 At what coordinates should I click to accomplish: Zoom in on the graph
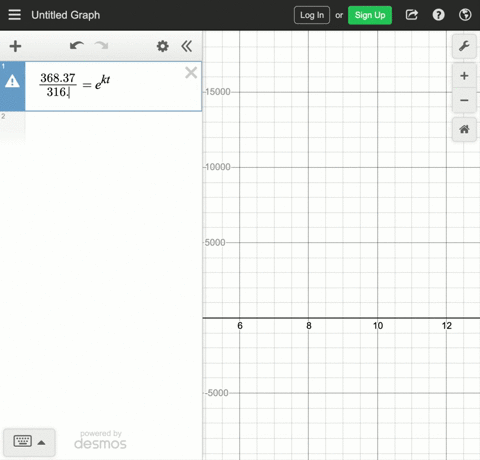[x=464, y=76]
